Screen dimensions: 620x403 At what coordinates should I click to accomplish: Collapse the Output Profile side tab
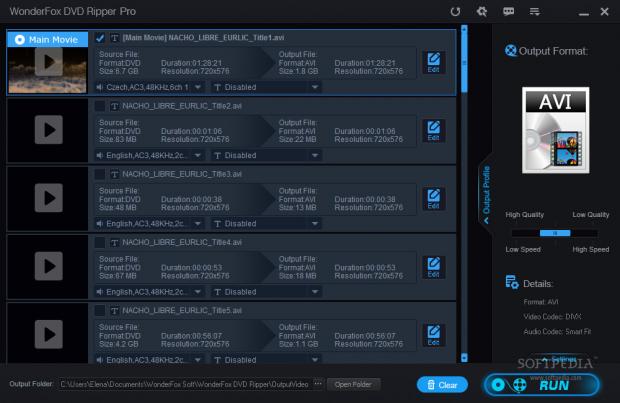(x=486, y=190)
